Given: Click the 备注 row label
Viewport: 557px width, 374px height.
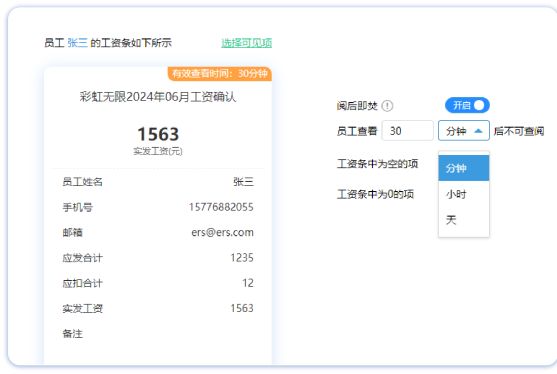Looking at the screenshot, I should click(x=72, y=334).
